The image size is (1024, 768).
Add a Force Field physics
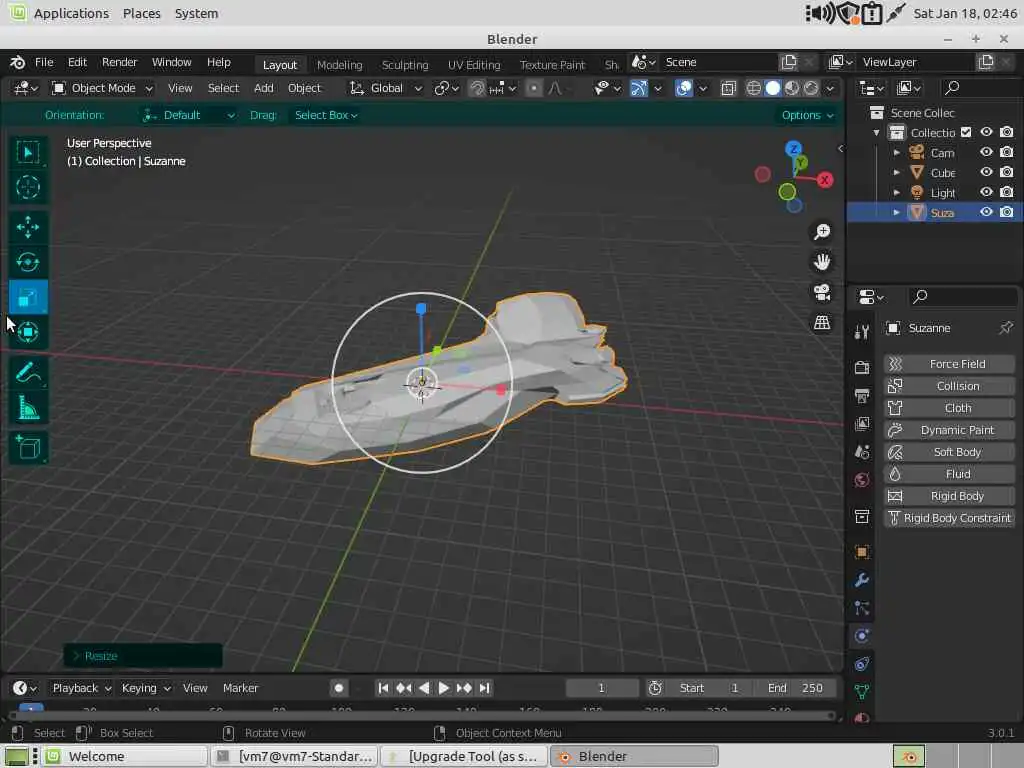pos(949,364)
